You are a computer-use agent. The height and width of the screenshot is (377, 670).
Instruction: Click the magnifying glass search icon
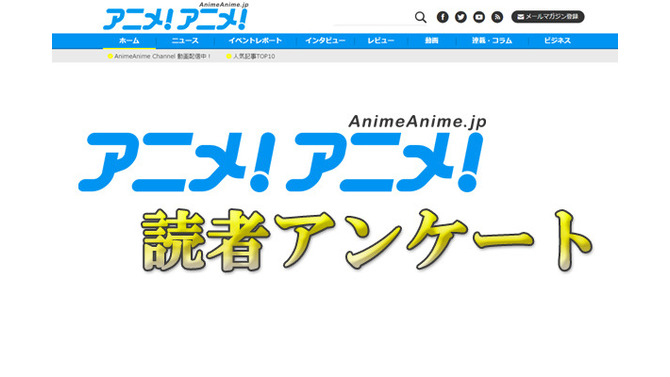coord(420,17)
